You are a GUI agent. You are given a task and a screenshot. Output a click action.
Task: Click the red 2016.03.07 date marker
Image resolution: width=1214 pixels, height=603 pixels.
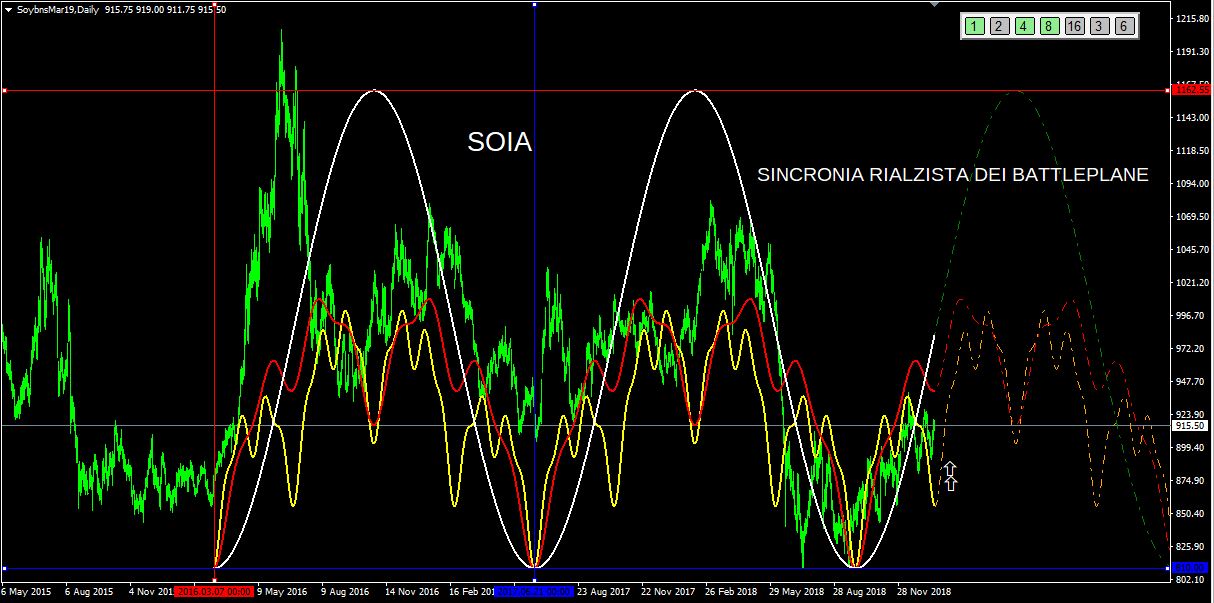(x=215, y=591)
